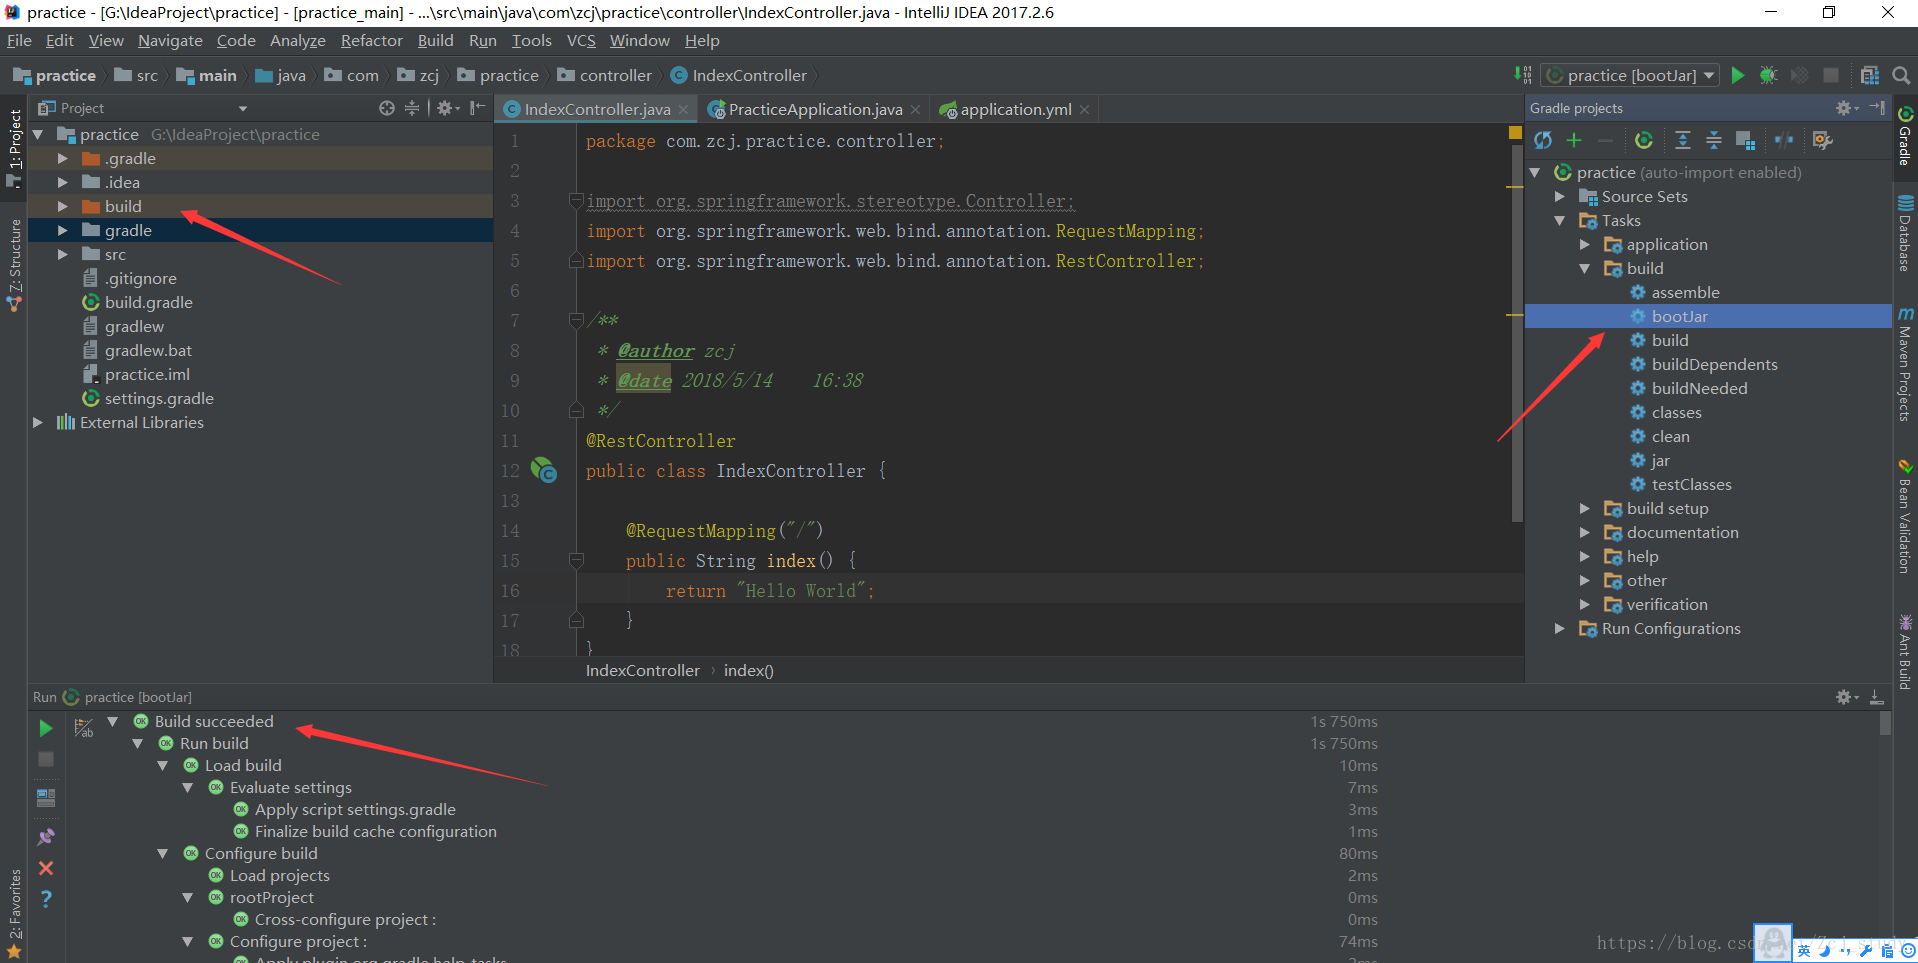Screen dimensions: 1918x963
Task: Open the Project Structure dialog icon
Action: coord(1869,75)
